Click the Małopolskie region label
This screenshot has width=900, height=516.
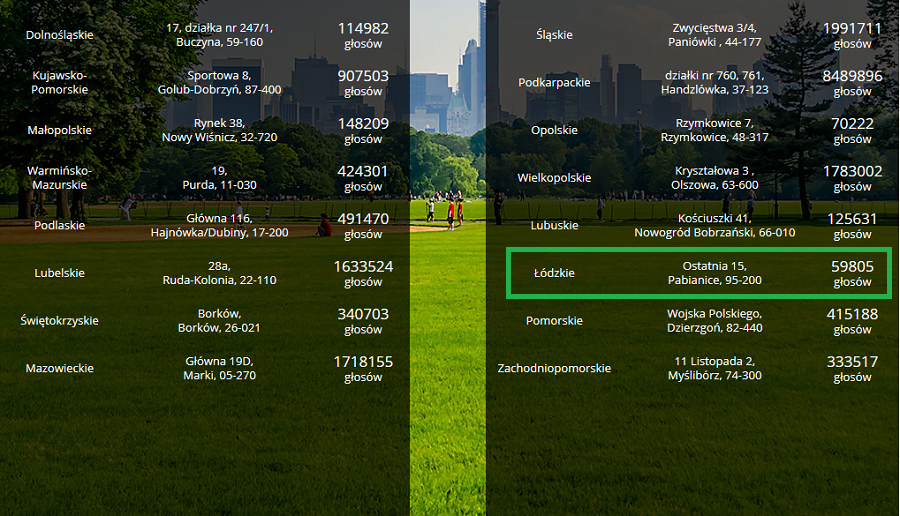[60, 130]
